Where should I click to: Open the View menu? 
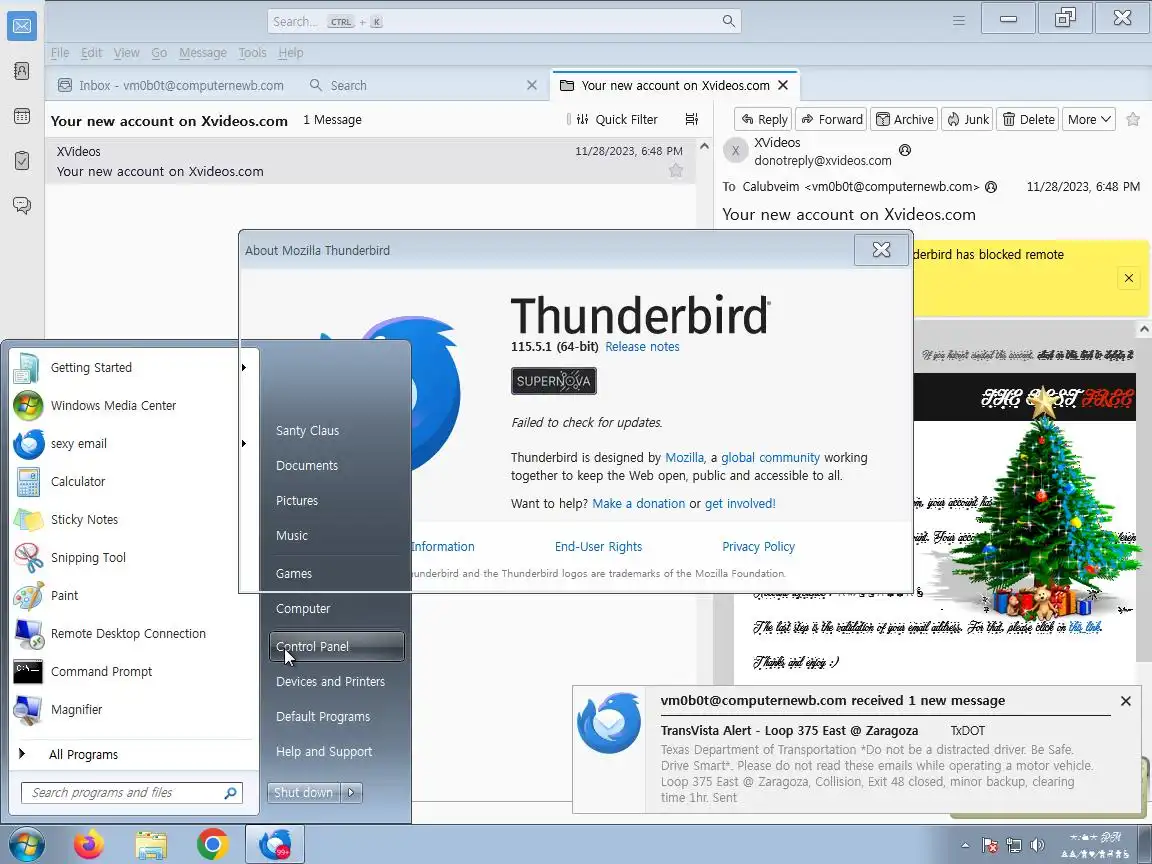(x=126, y=53)
